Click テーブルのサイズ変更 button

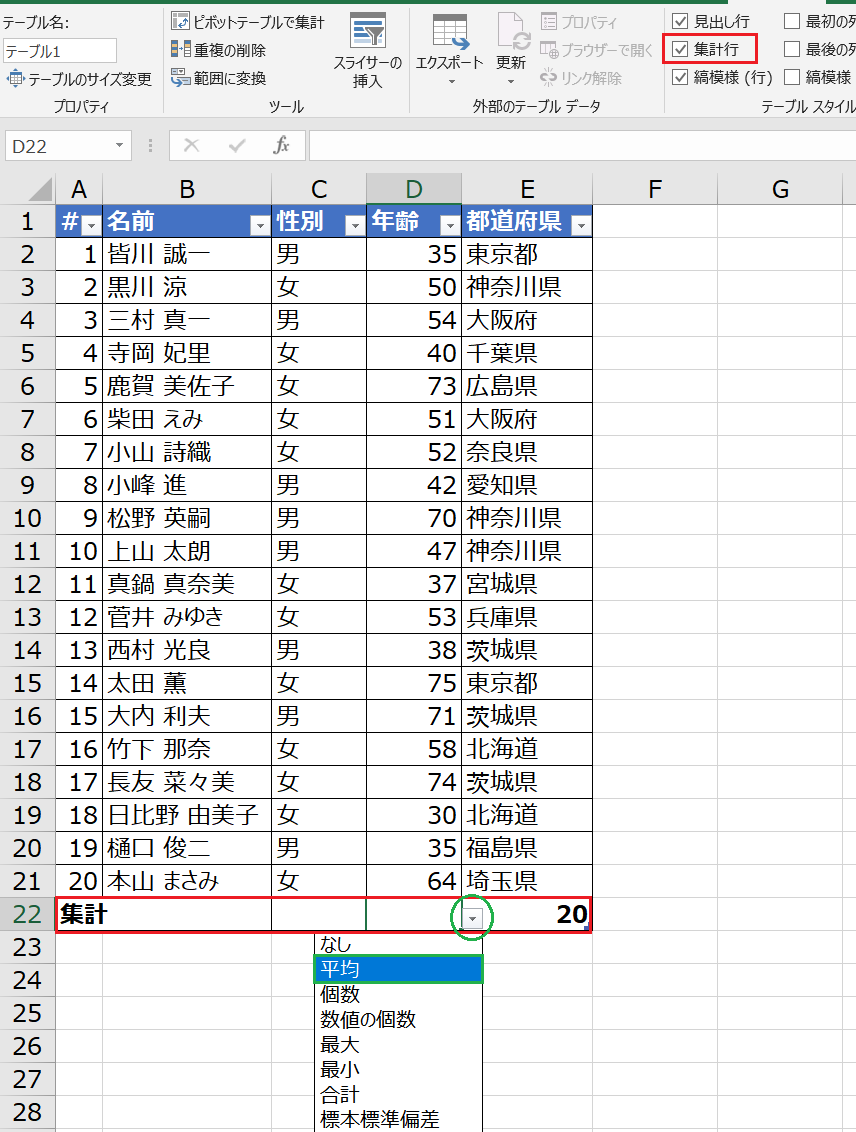(79, 79)
